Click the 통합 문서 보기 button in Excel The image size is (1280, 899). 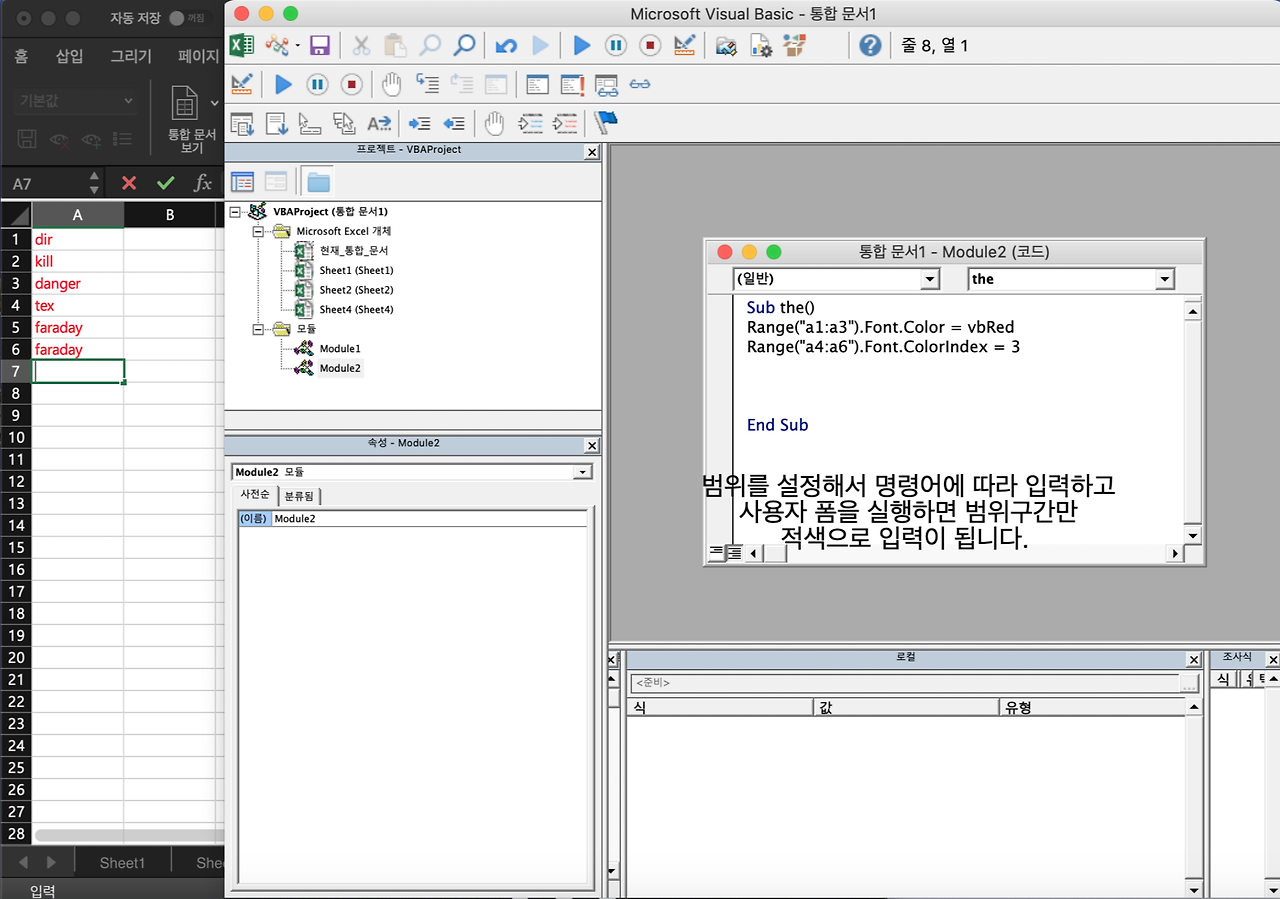191,118
